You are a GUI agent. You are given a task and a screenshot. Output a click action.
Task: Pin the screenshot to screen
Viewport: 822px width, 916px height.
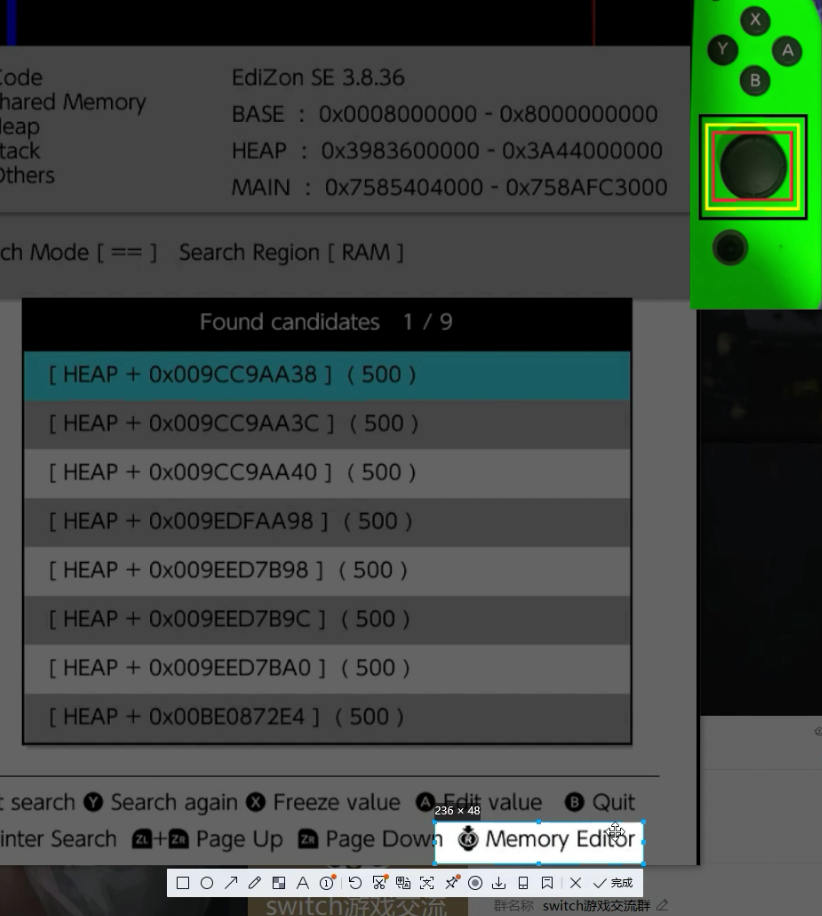point(451,883)
